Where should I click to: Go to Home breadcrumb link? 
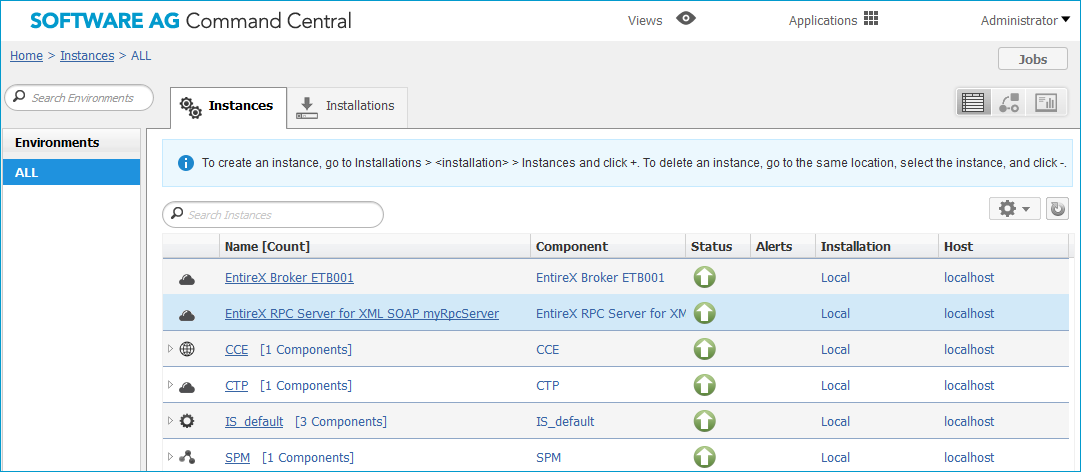(26, 56)
